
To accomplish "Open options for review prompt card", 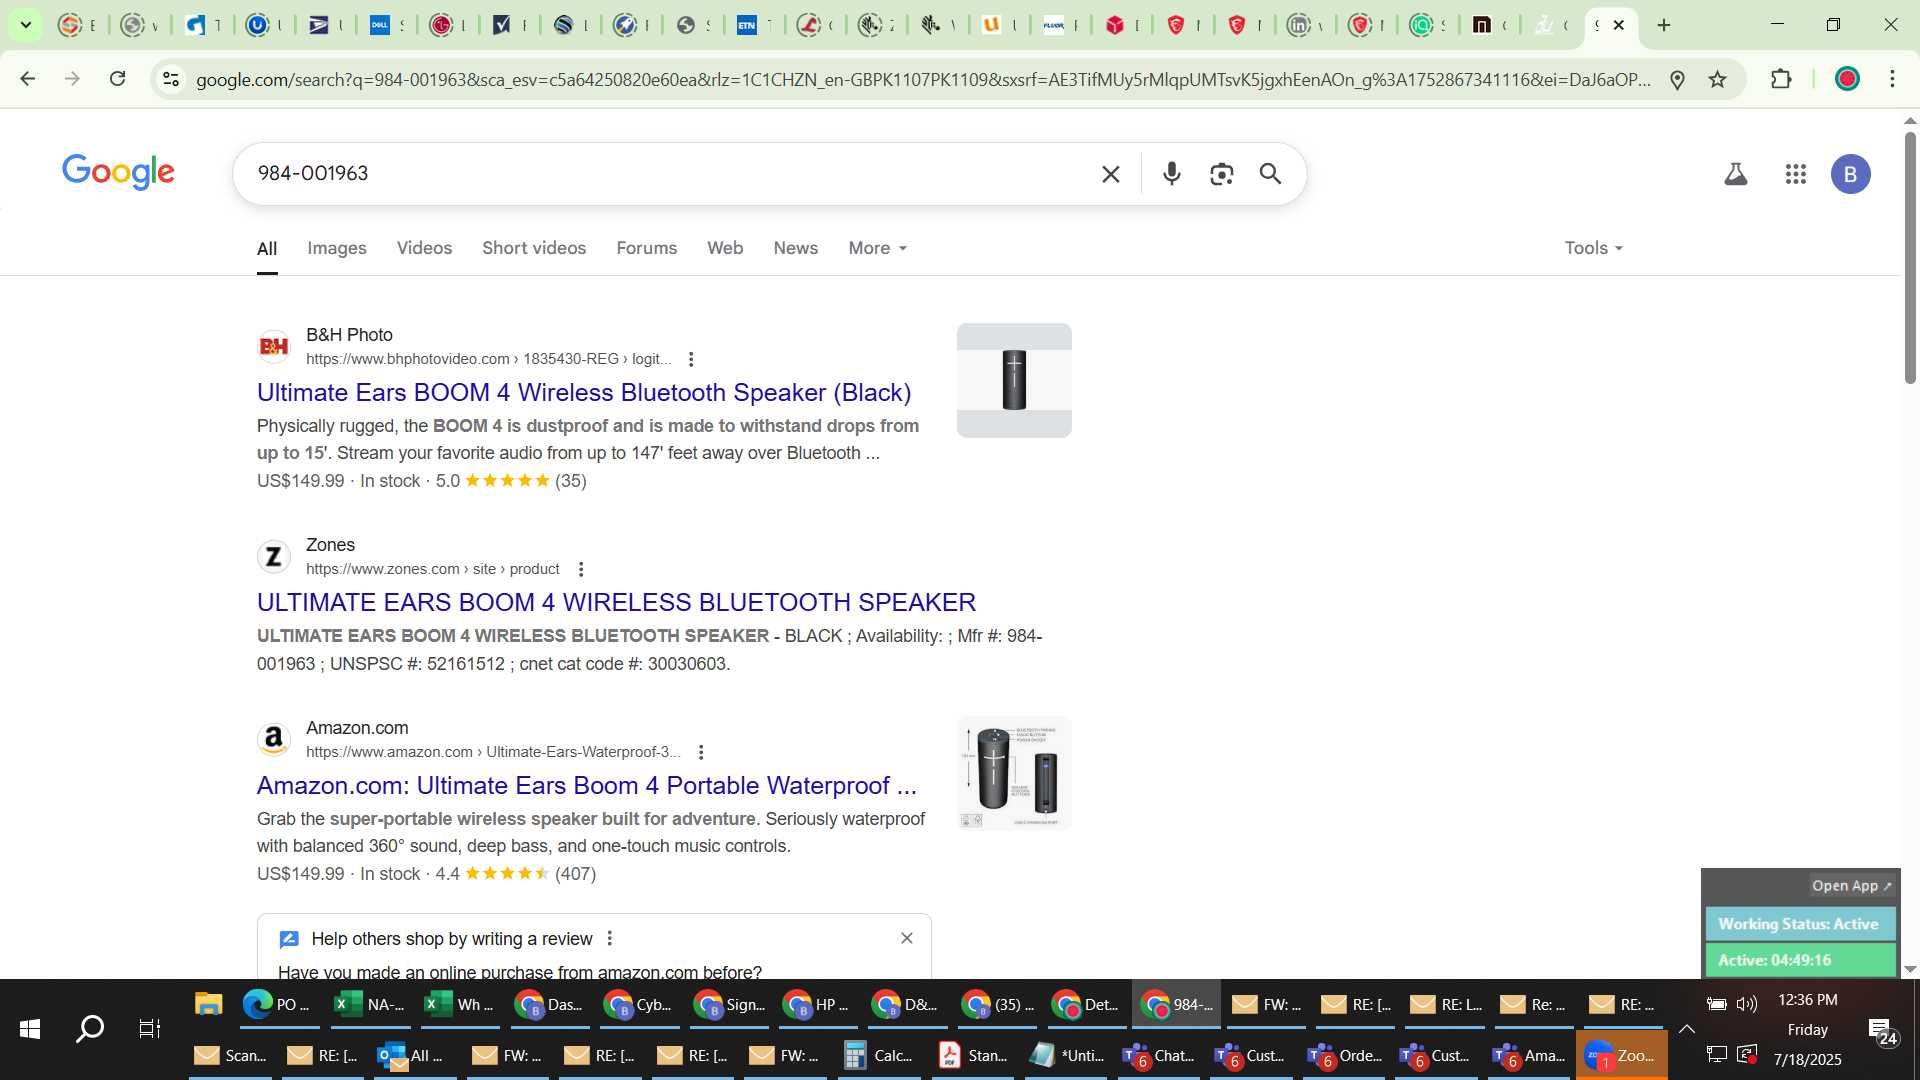I will pyautogui.click(x=610, y=938).
